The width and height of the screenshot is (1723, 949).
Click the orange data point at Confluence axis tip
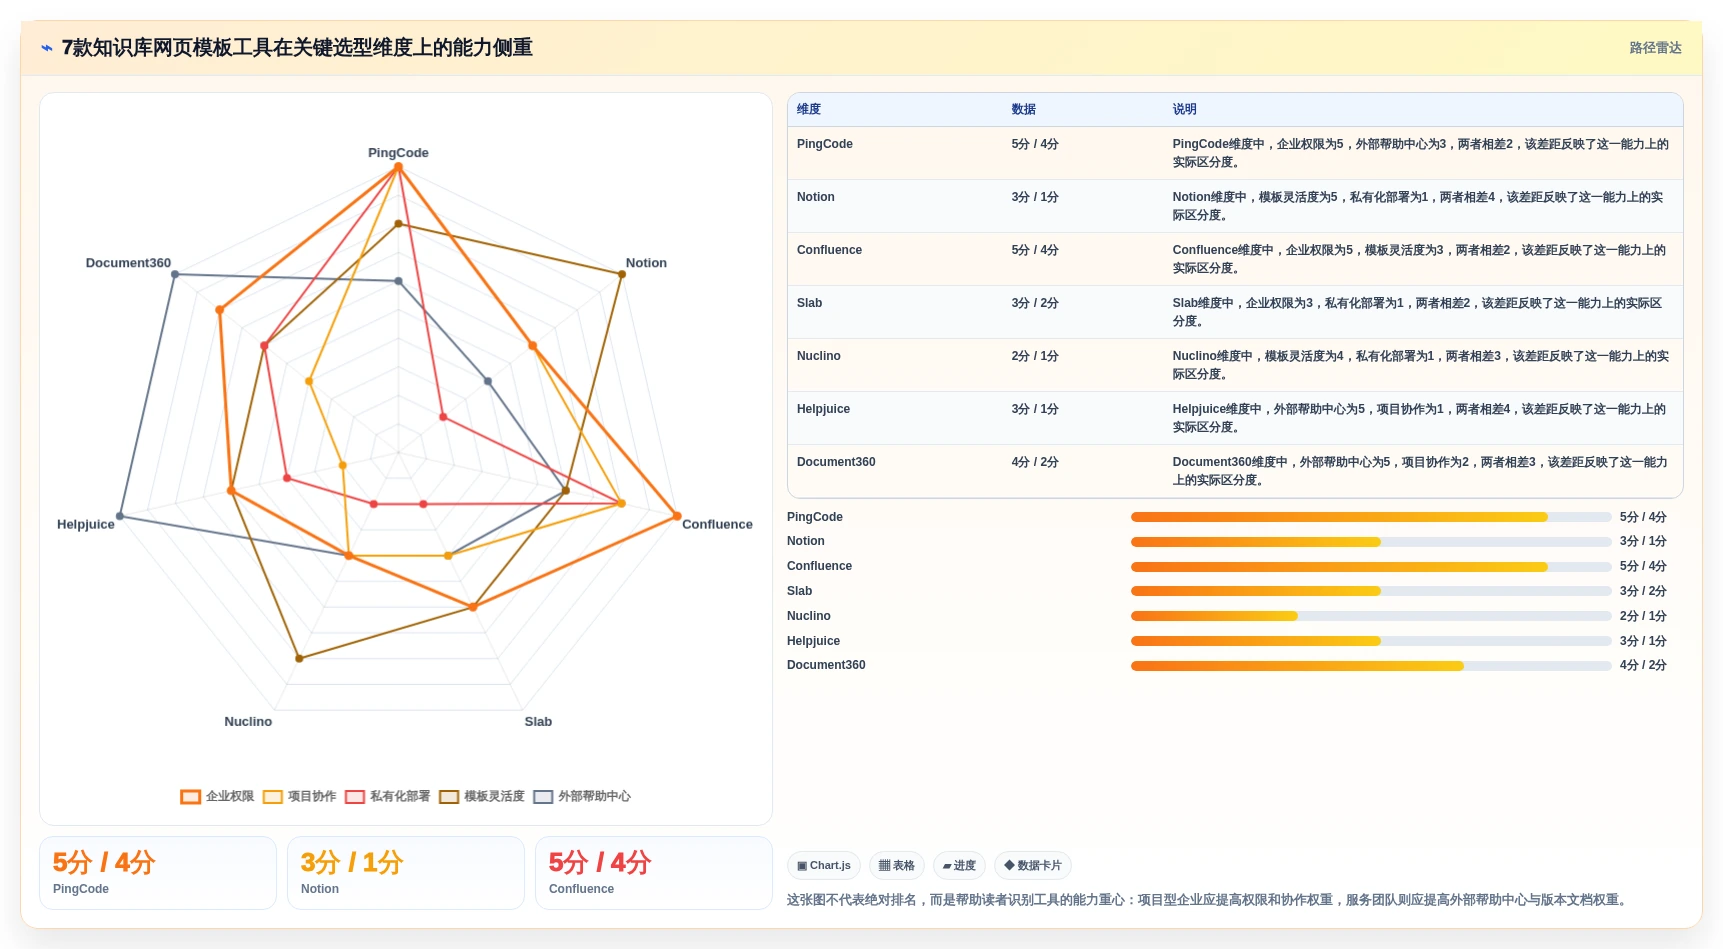677,516
